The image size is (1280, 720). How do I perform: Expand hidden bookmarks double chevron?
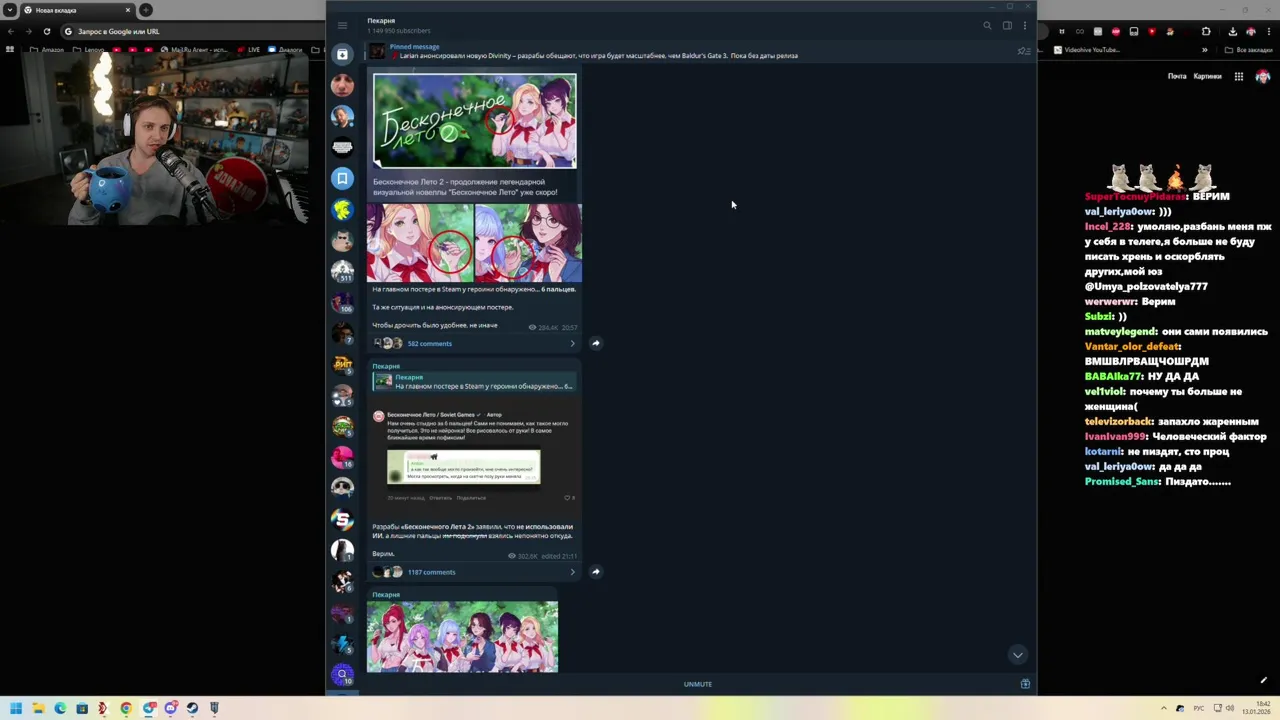1204,50
